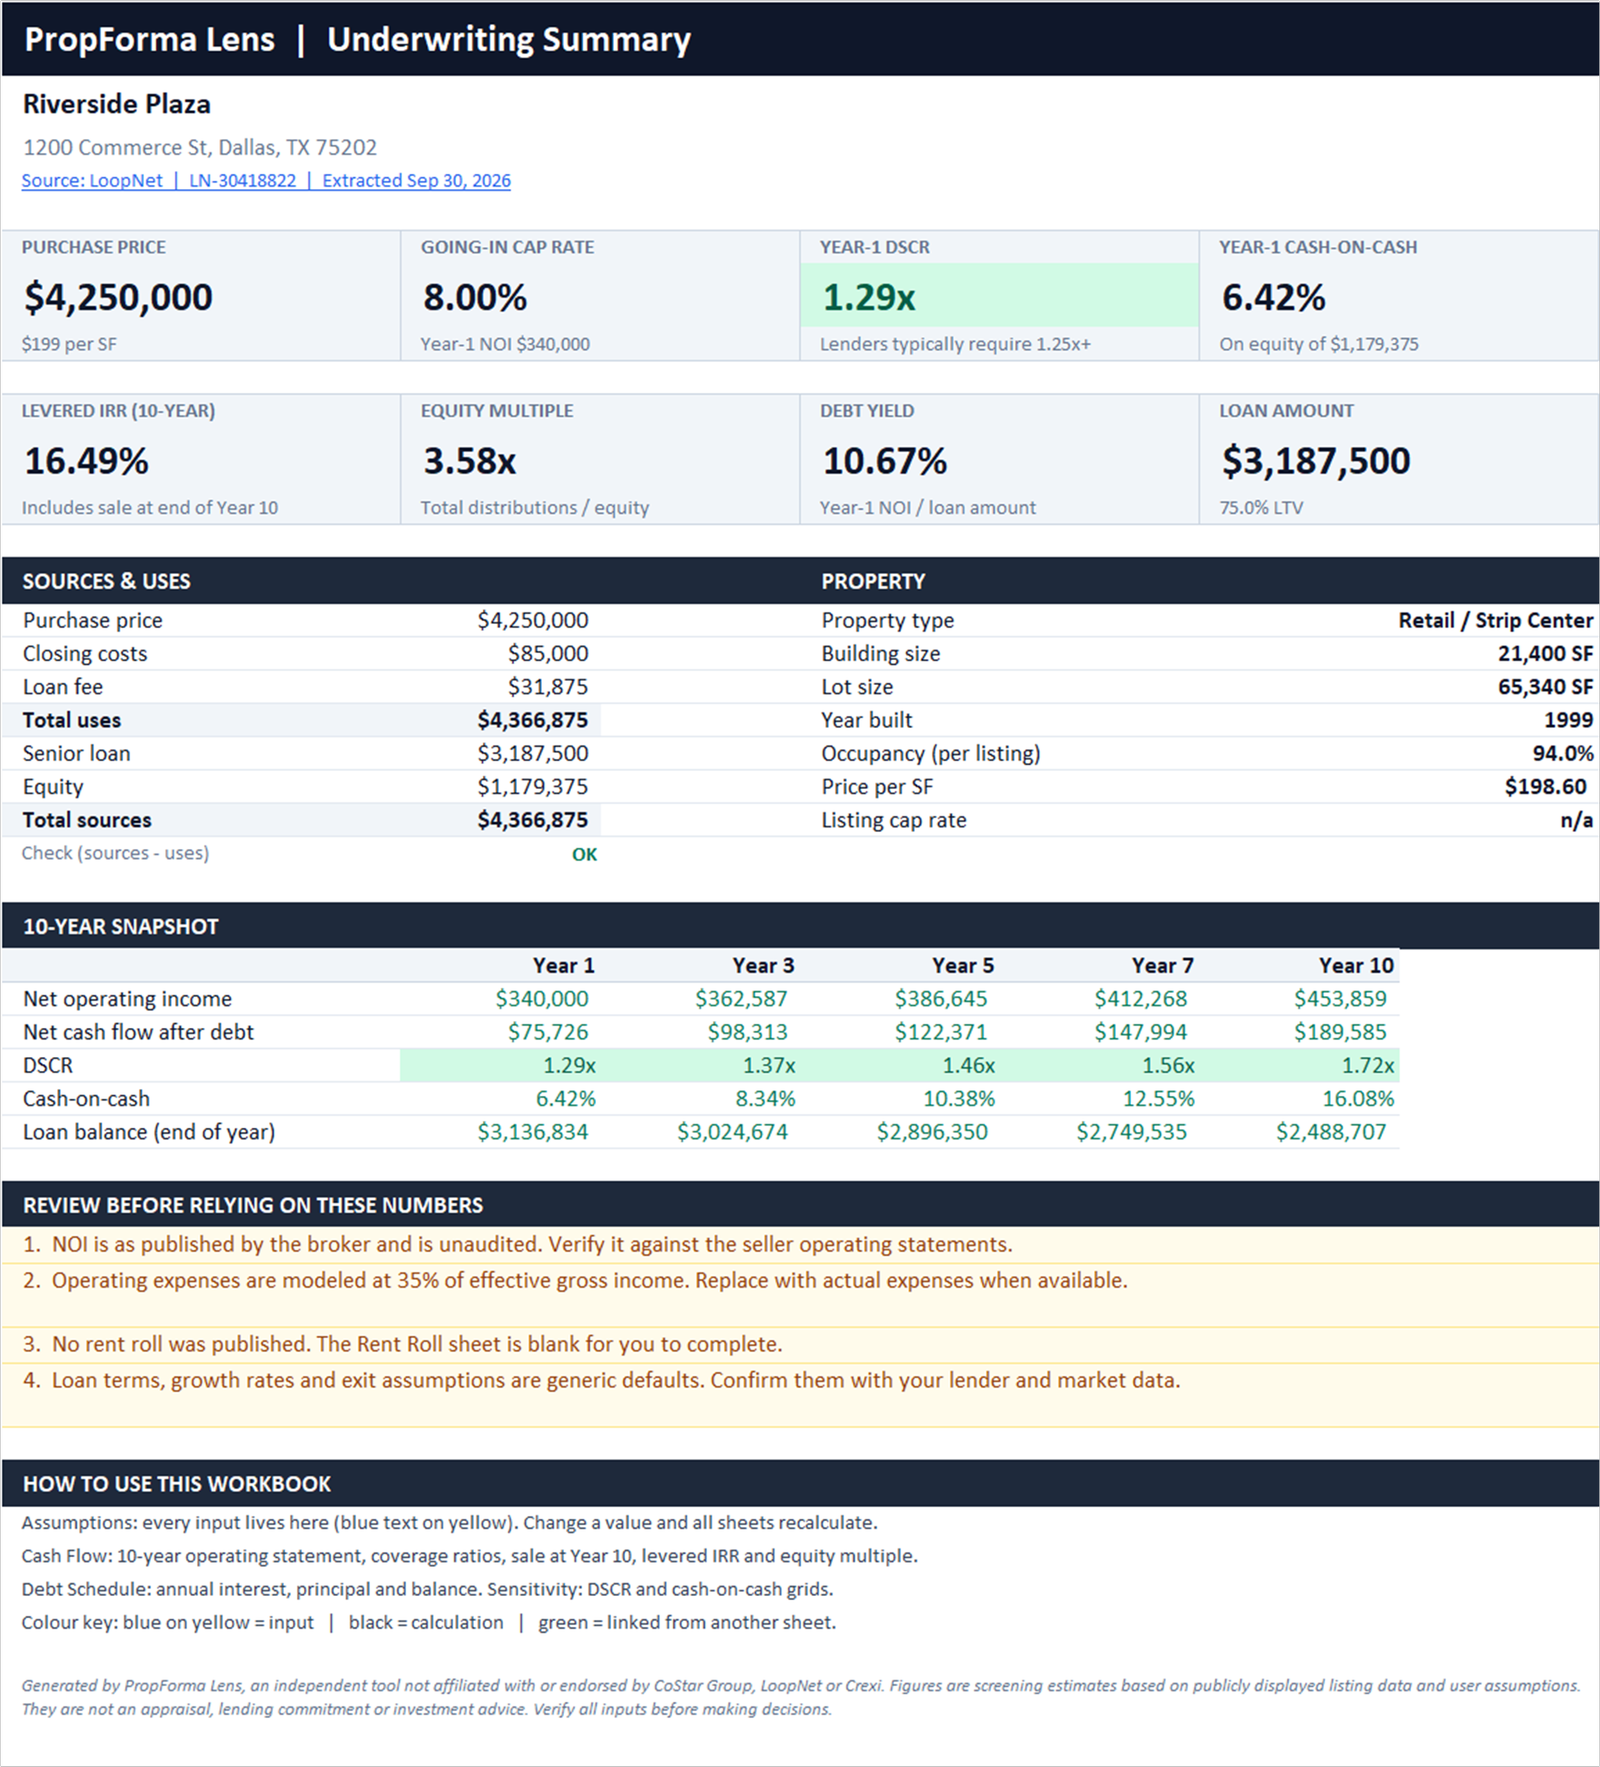Select the 16.49% levered IRR value

coord(86,461)
